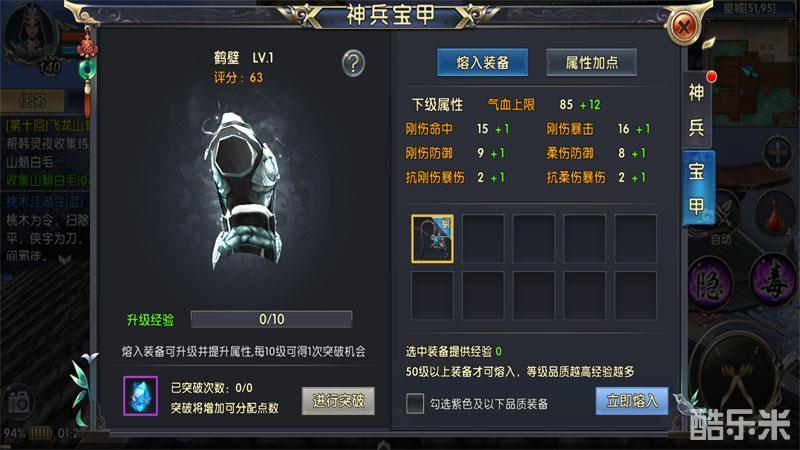Click the 升级经验 progress bar
Screen dimensions: 800x450
coord(271,319)
